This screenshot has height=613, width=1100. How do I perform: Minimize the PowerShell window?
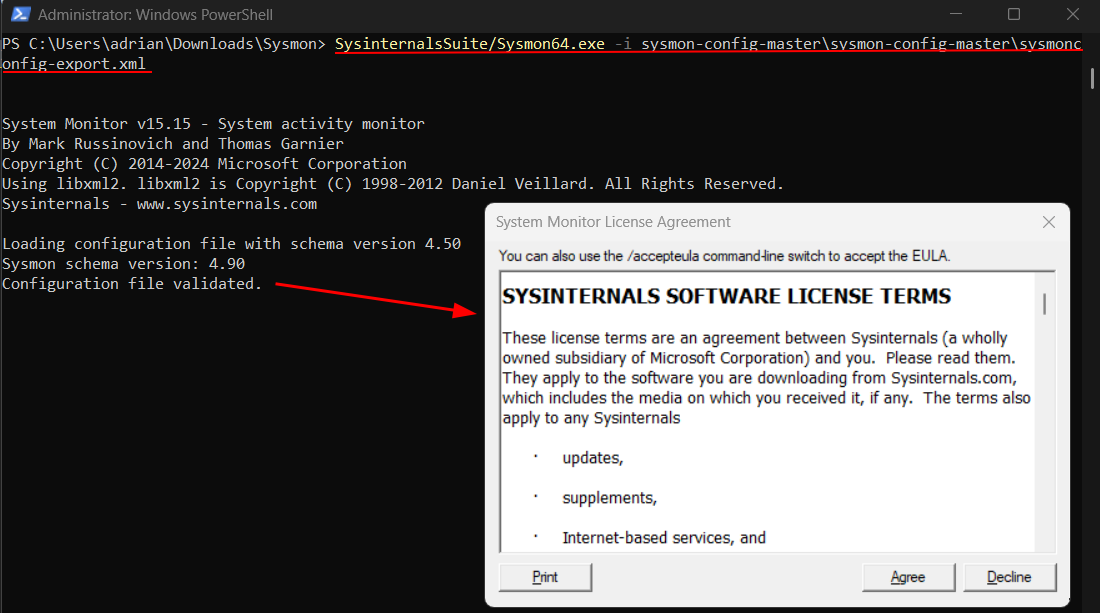coord(958,15)
